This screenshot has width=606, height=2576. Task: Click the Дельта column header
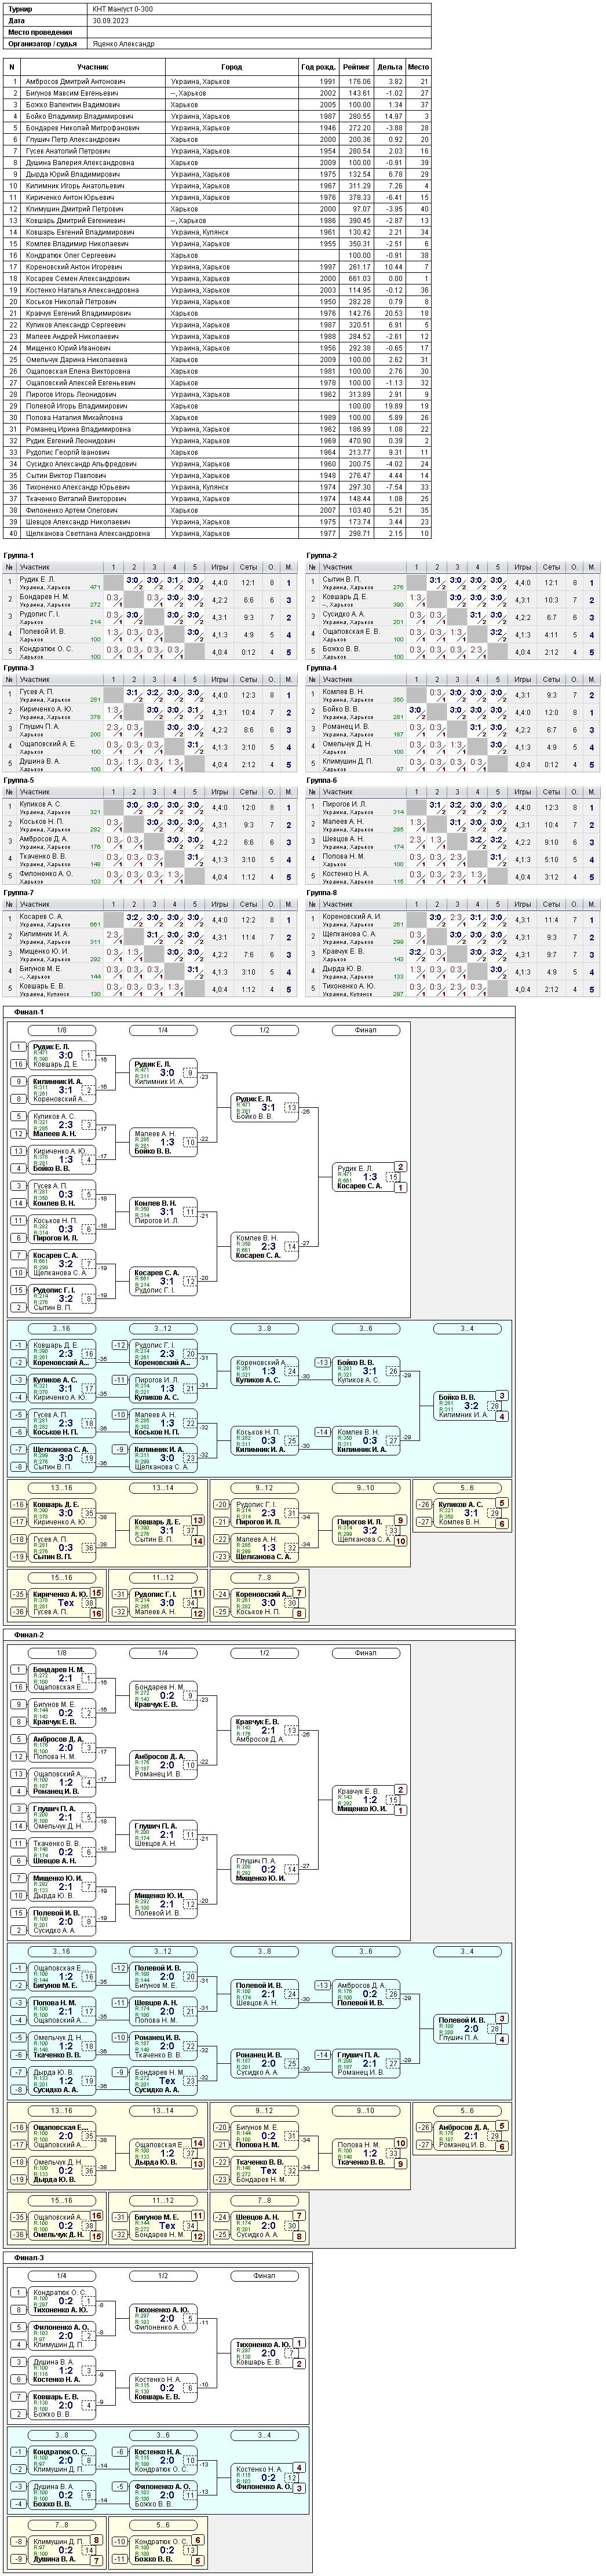click(x=389, y=67)
